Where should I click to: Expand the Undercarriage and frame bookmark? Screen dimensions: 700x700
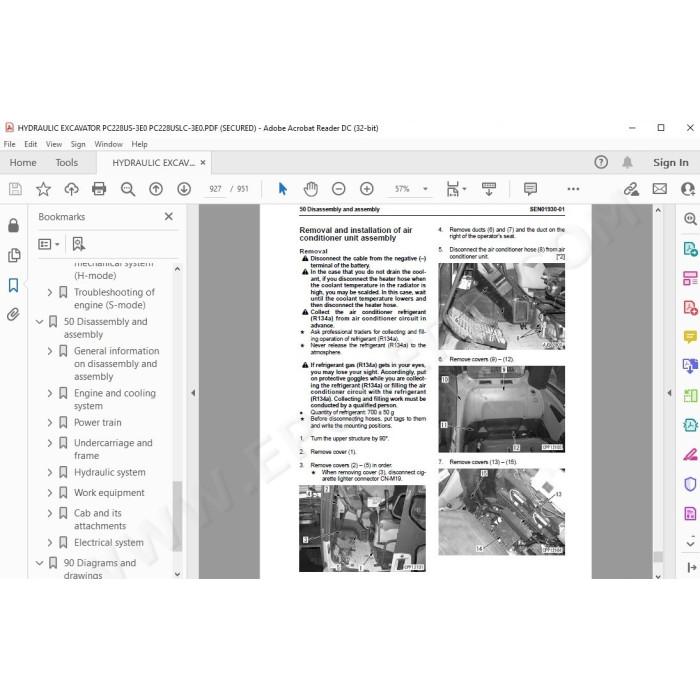click(50, 443)
